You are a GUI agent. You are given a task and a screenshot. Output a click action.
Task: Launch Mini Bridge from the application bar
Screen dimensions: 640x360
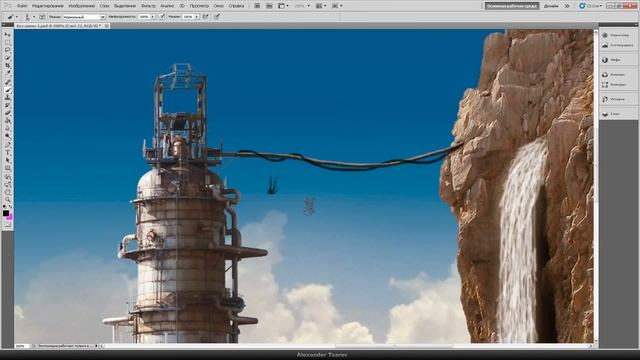pos(269,6)
